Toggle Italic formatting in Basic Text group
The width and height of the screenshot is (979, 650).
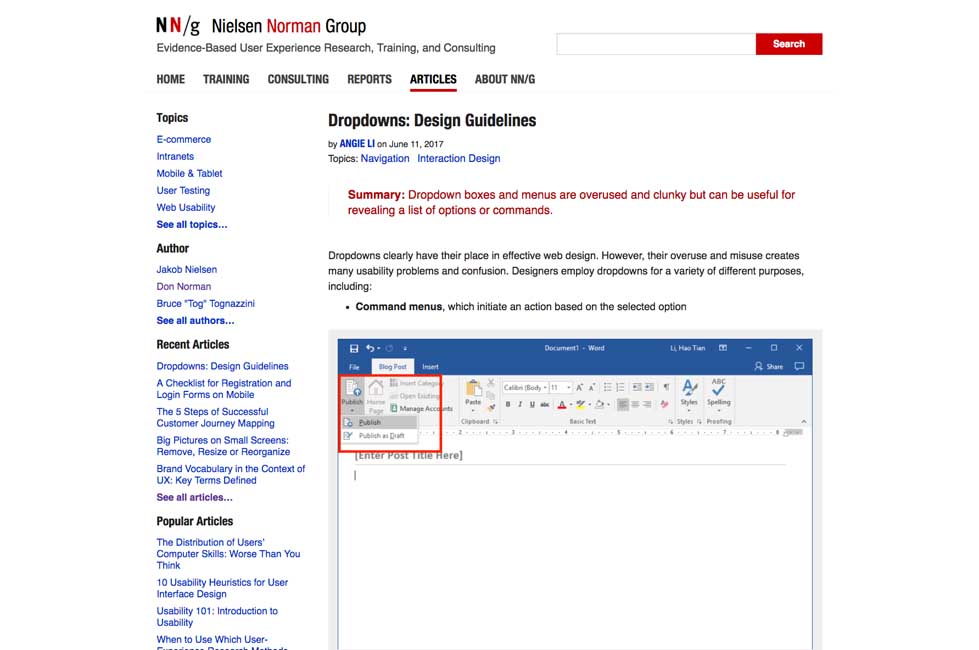point(520,405)
